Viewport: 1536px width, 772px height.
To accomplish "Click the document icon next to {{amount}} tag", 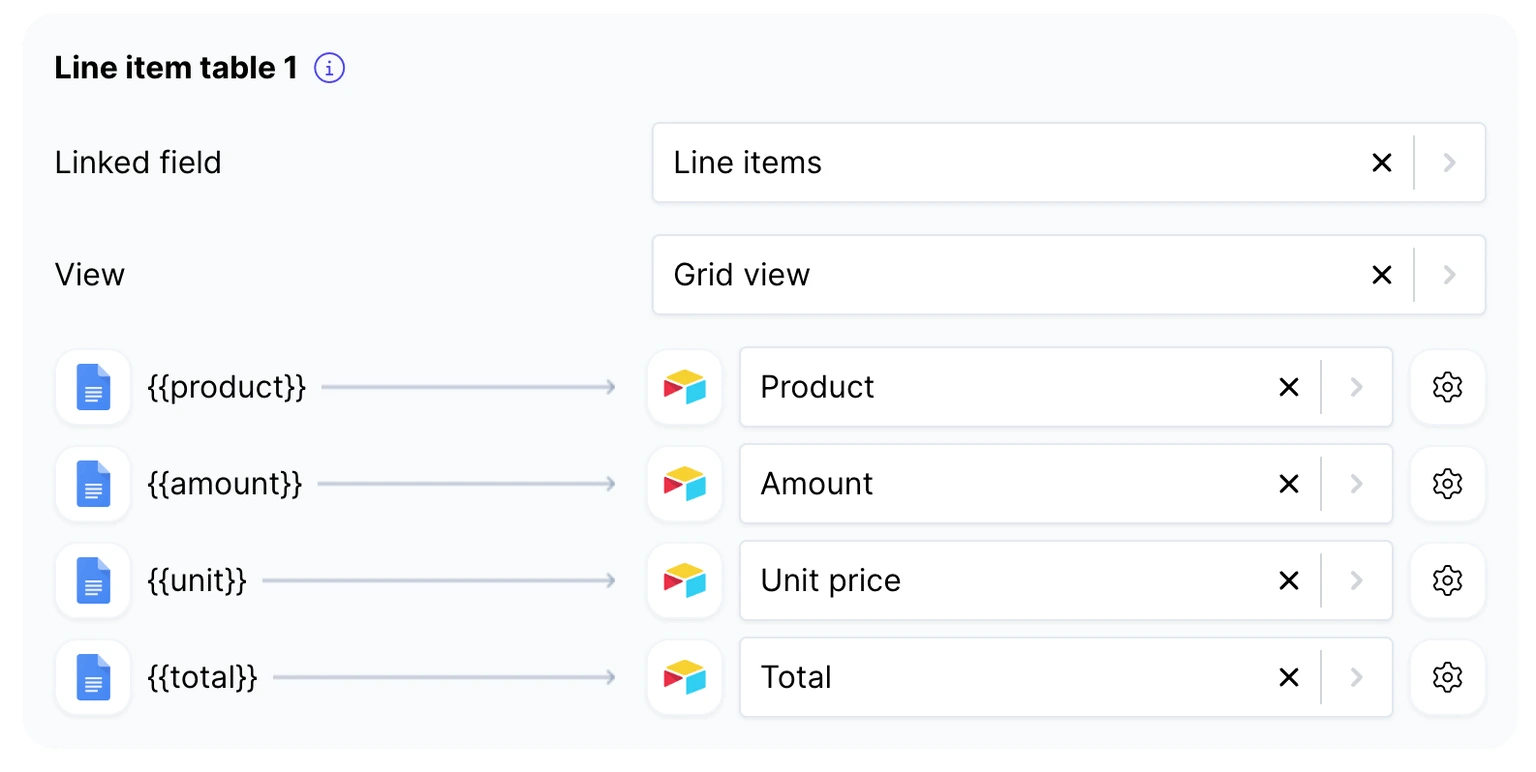I will pyautogui.click(x=92, y=484).
